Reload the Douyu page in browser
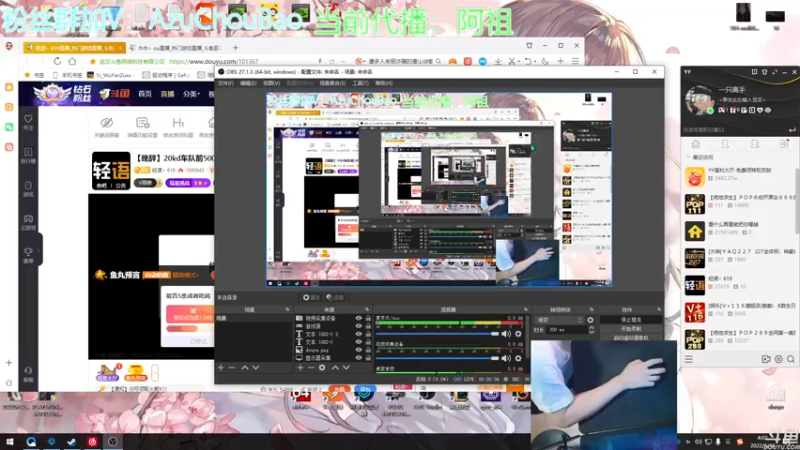This screenshot has height=450, width=800. click(57, 61)
